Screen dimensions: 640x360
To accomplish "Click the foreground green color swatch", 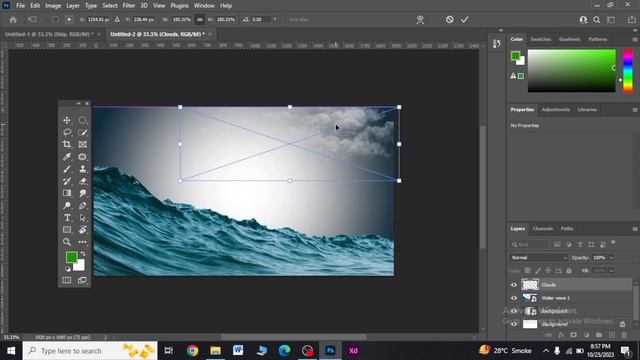I will (71, 257).
